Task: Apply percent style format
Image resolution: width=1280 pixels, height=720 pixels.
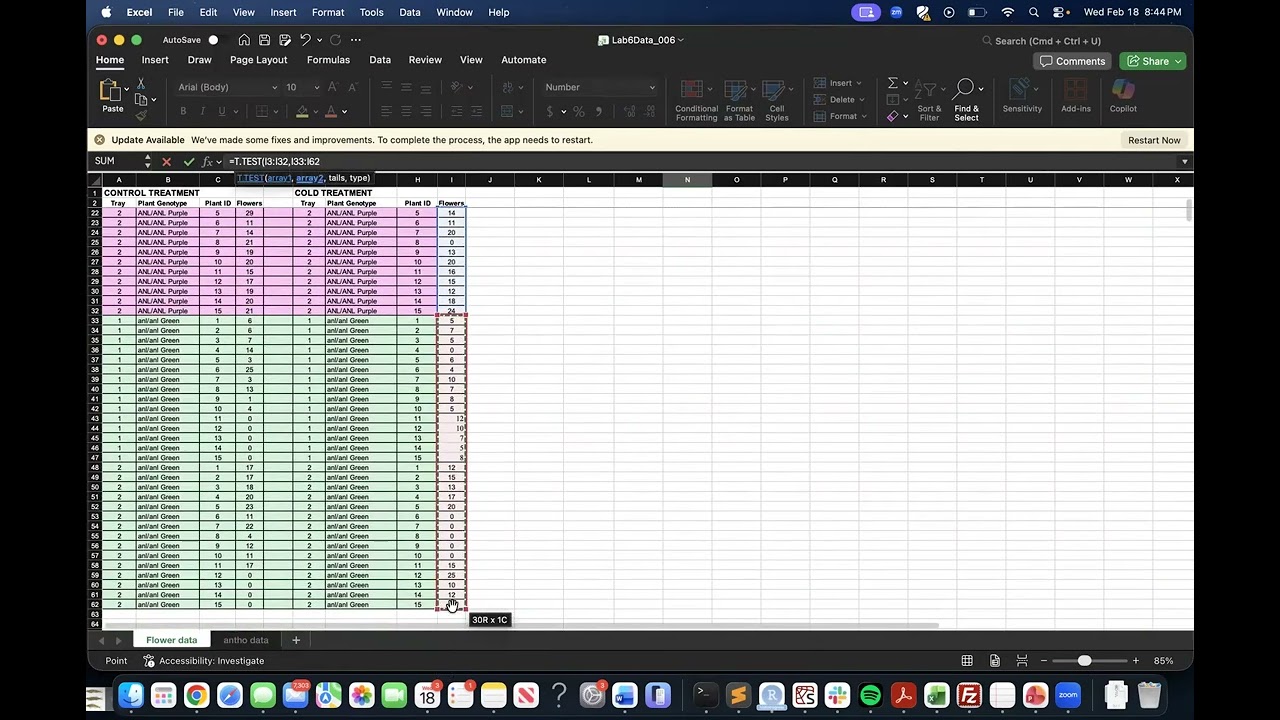Action: [x=579, y=111]
